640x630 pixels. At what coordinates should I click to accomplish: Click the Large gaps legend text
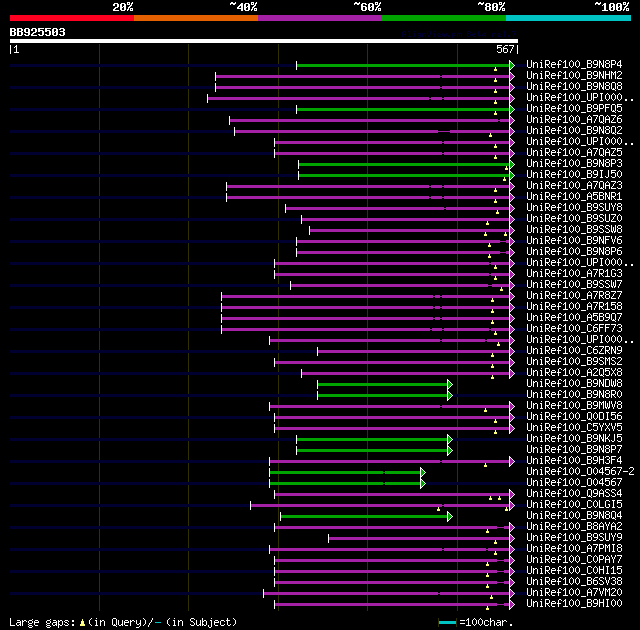(x=123, y=622)
